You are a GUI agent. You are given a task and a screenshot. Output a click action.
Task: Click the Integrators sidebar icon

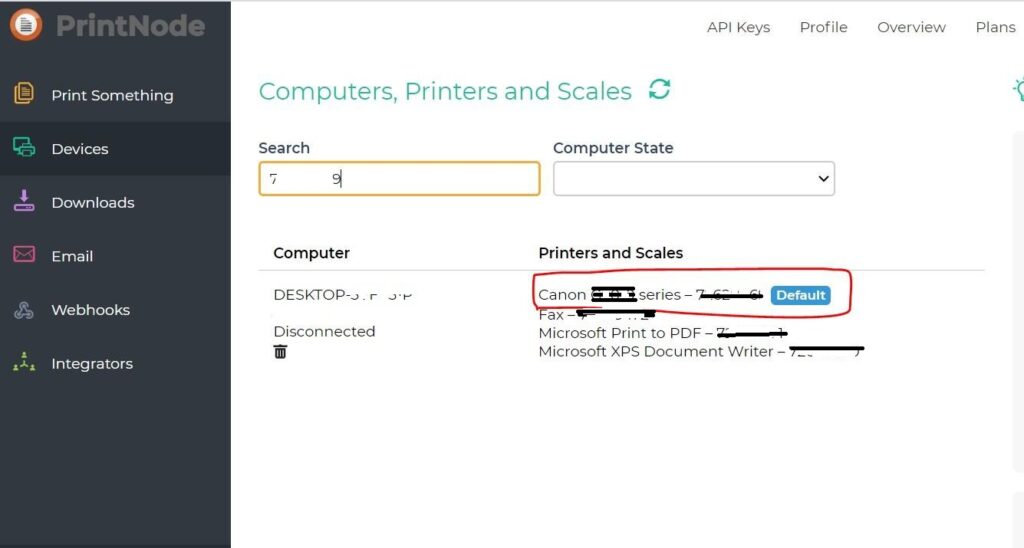24,363
